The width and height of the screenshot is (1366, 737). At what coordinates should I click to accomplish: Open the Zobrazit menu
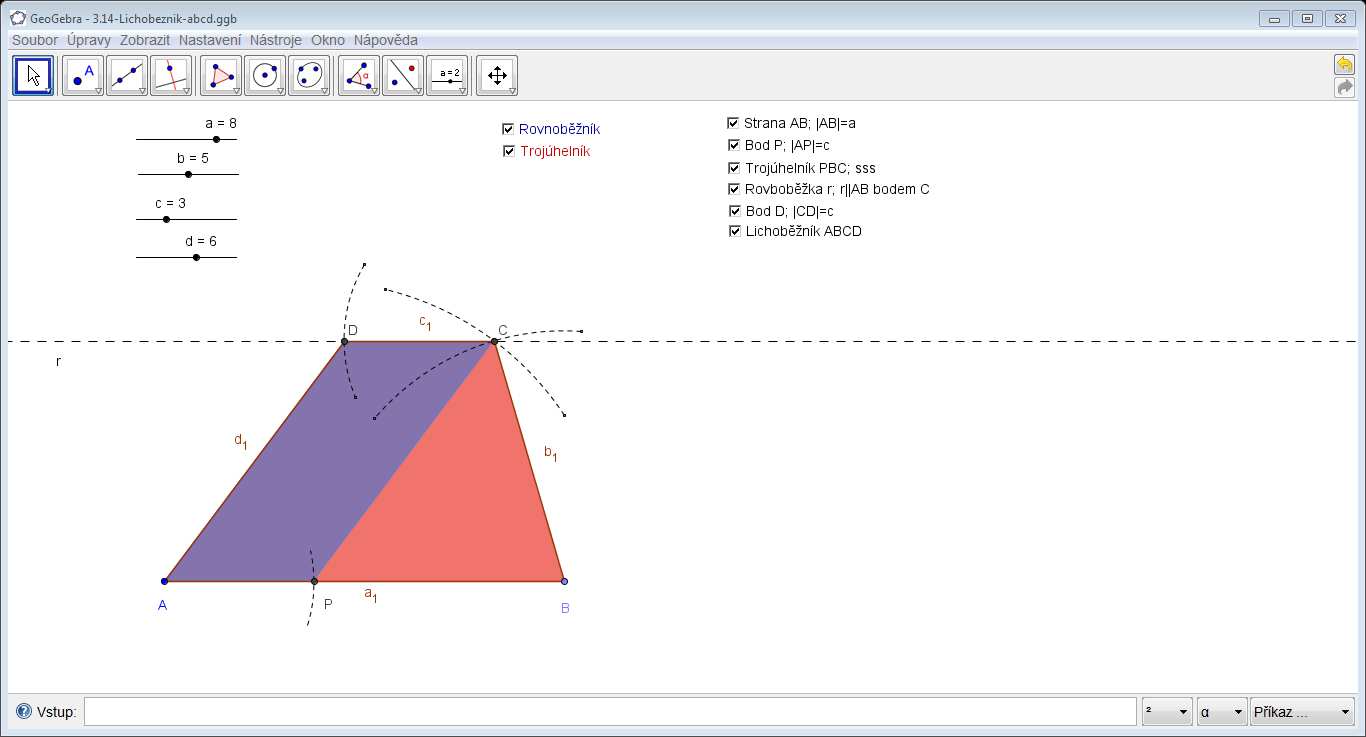pos(146,40)
